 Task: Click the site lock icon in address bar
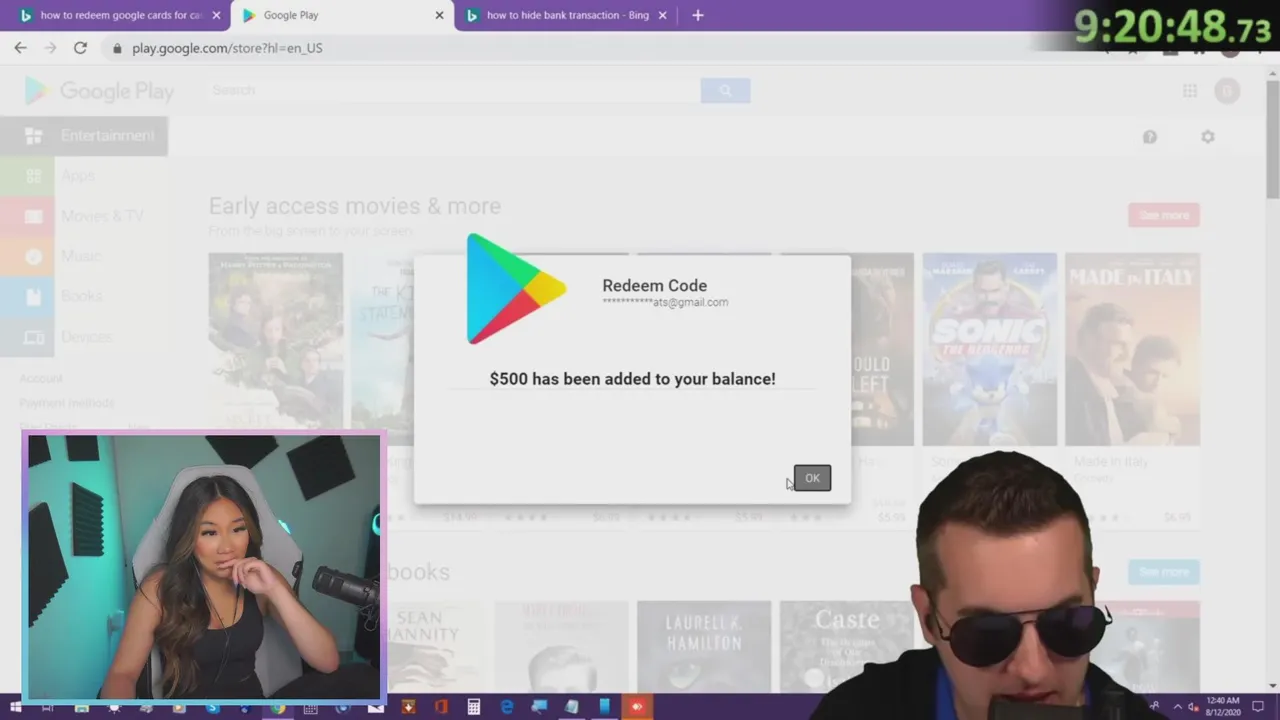(x=117, y=48)
